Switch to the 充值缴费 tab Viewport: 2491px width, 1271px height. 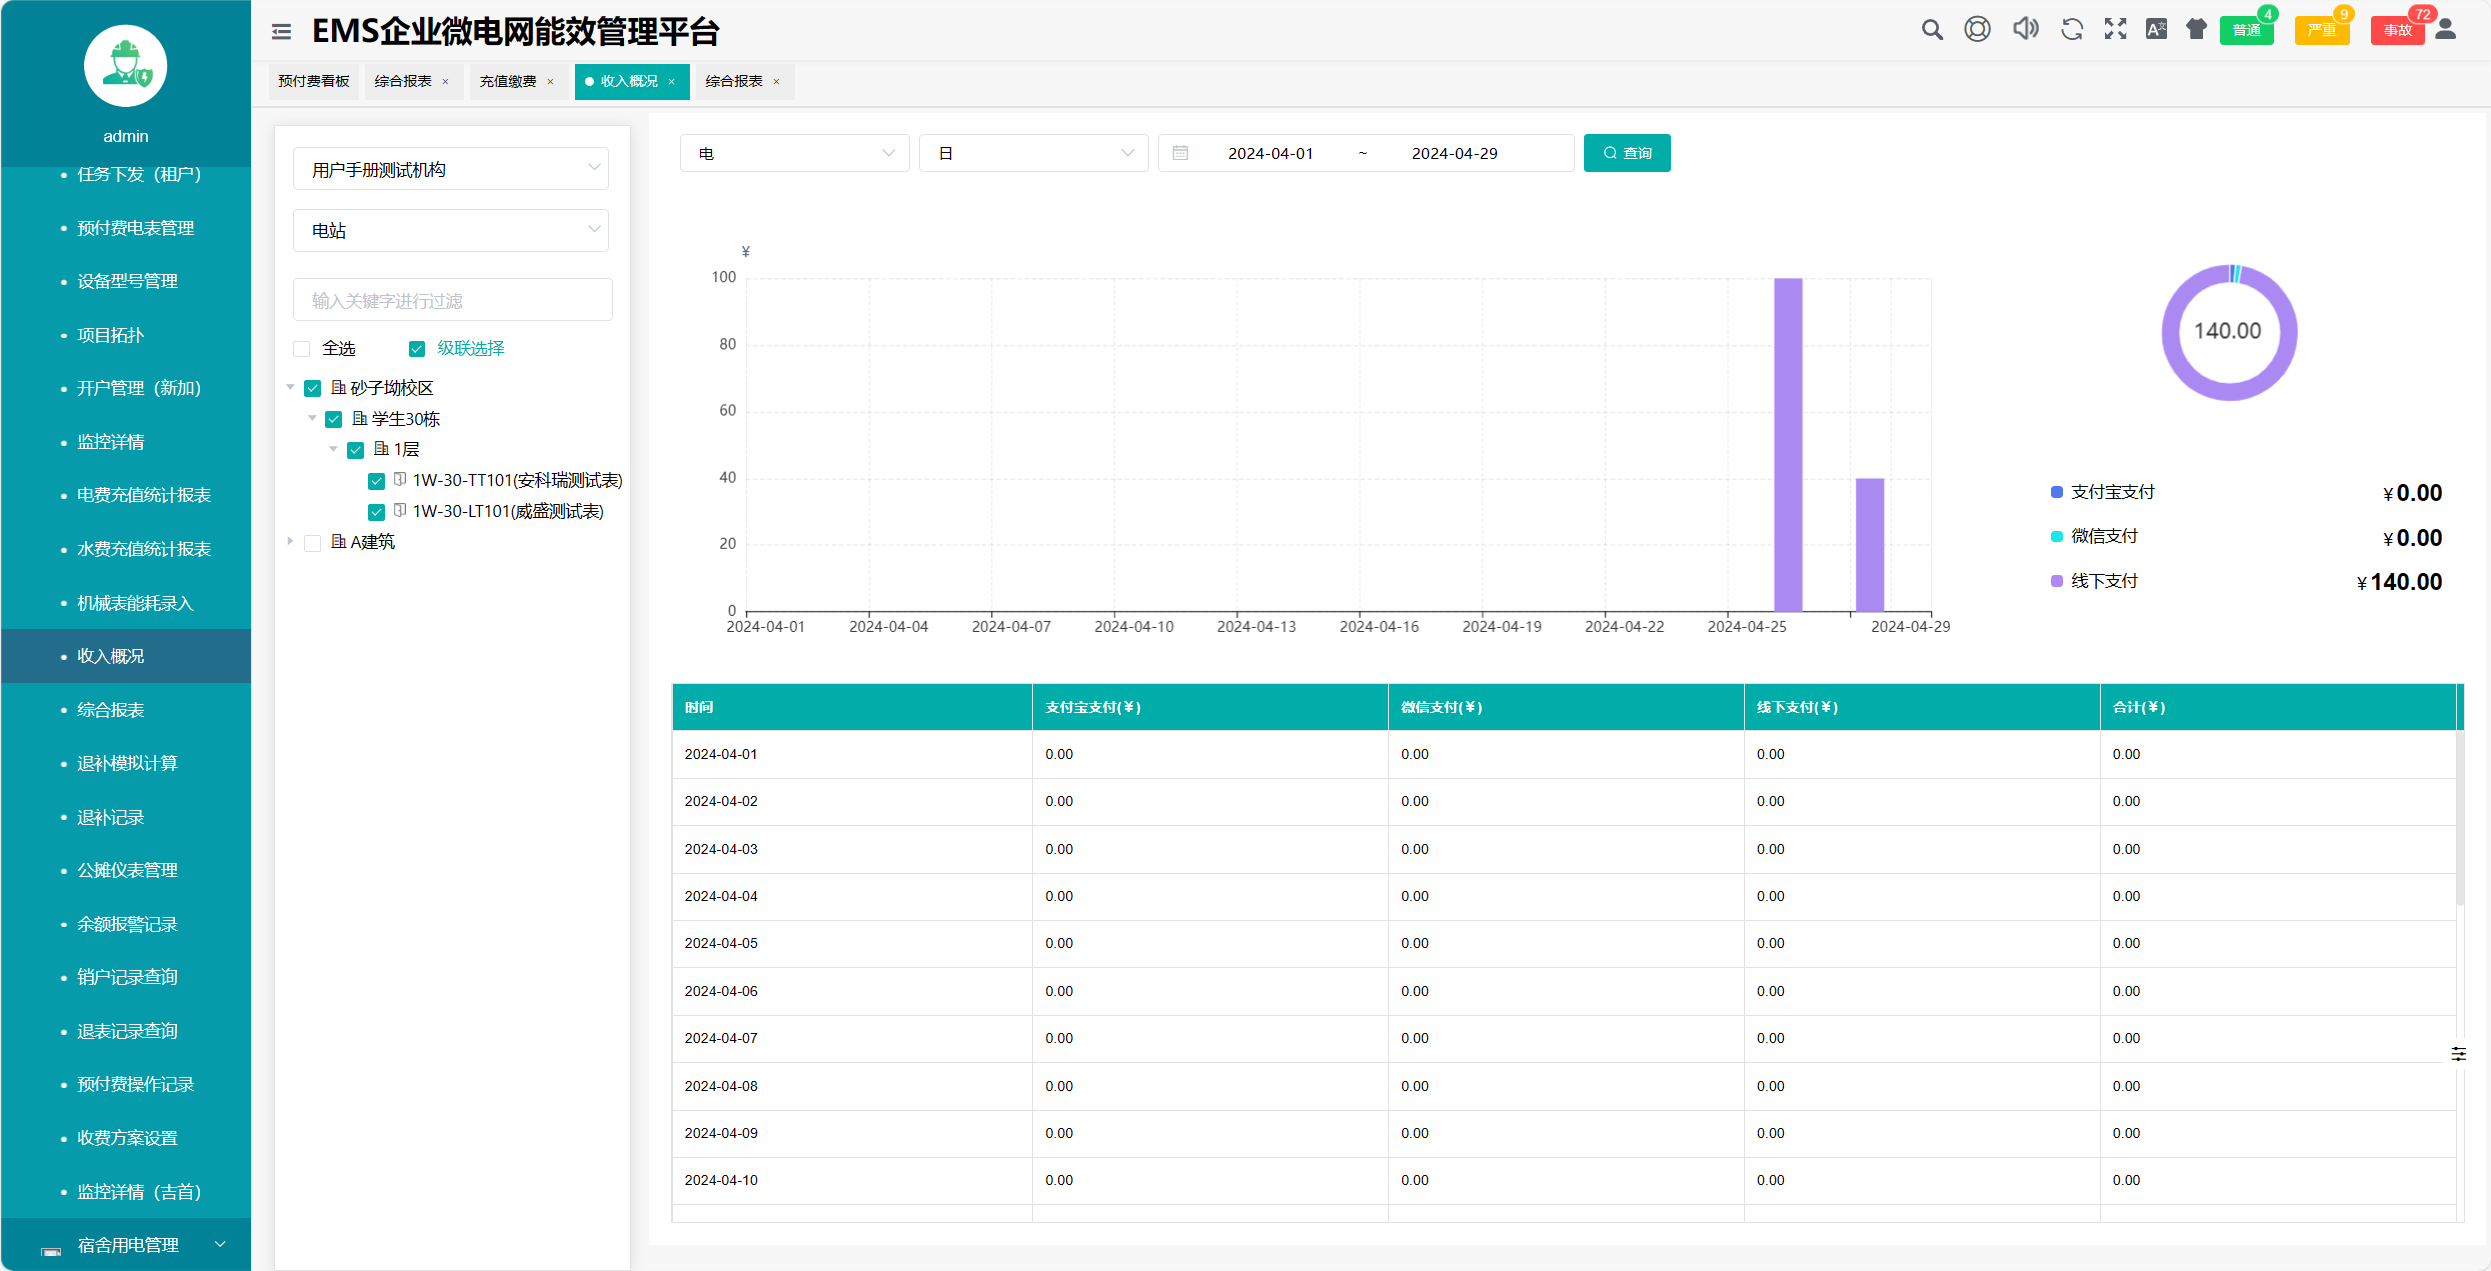[508, 82]
